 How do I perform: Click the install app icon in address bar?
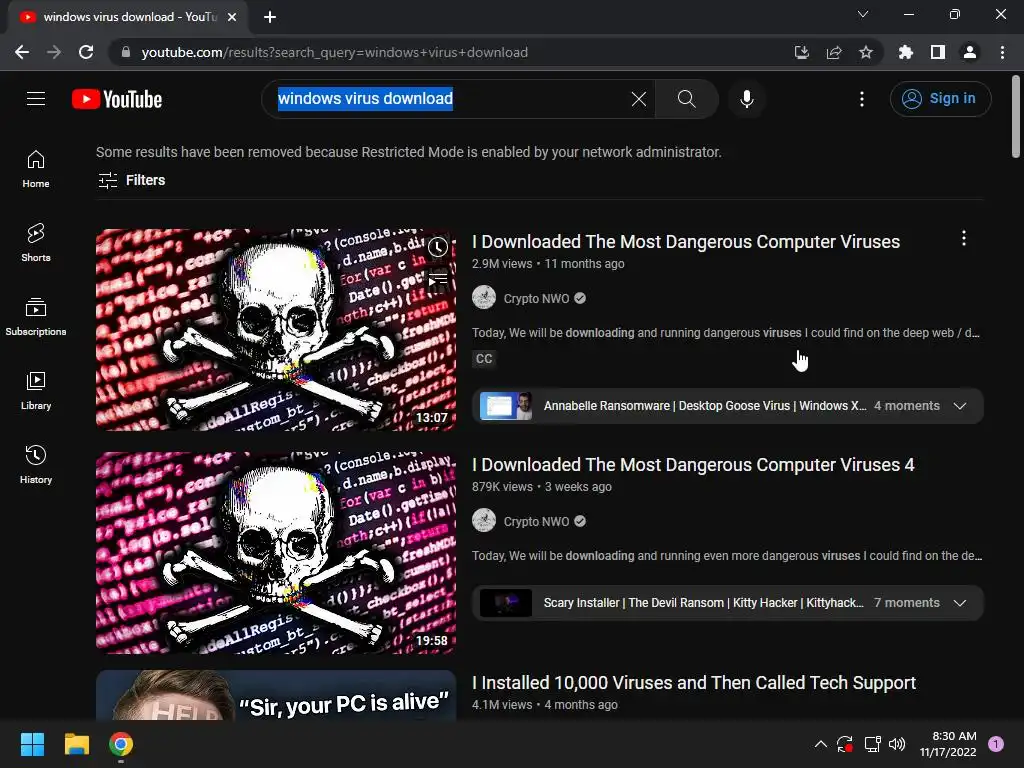click(801, 52)
